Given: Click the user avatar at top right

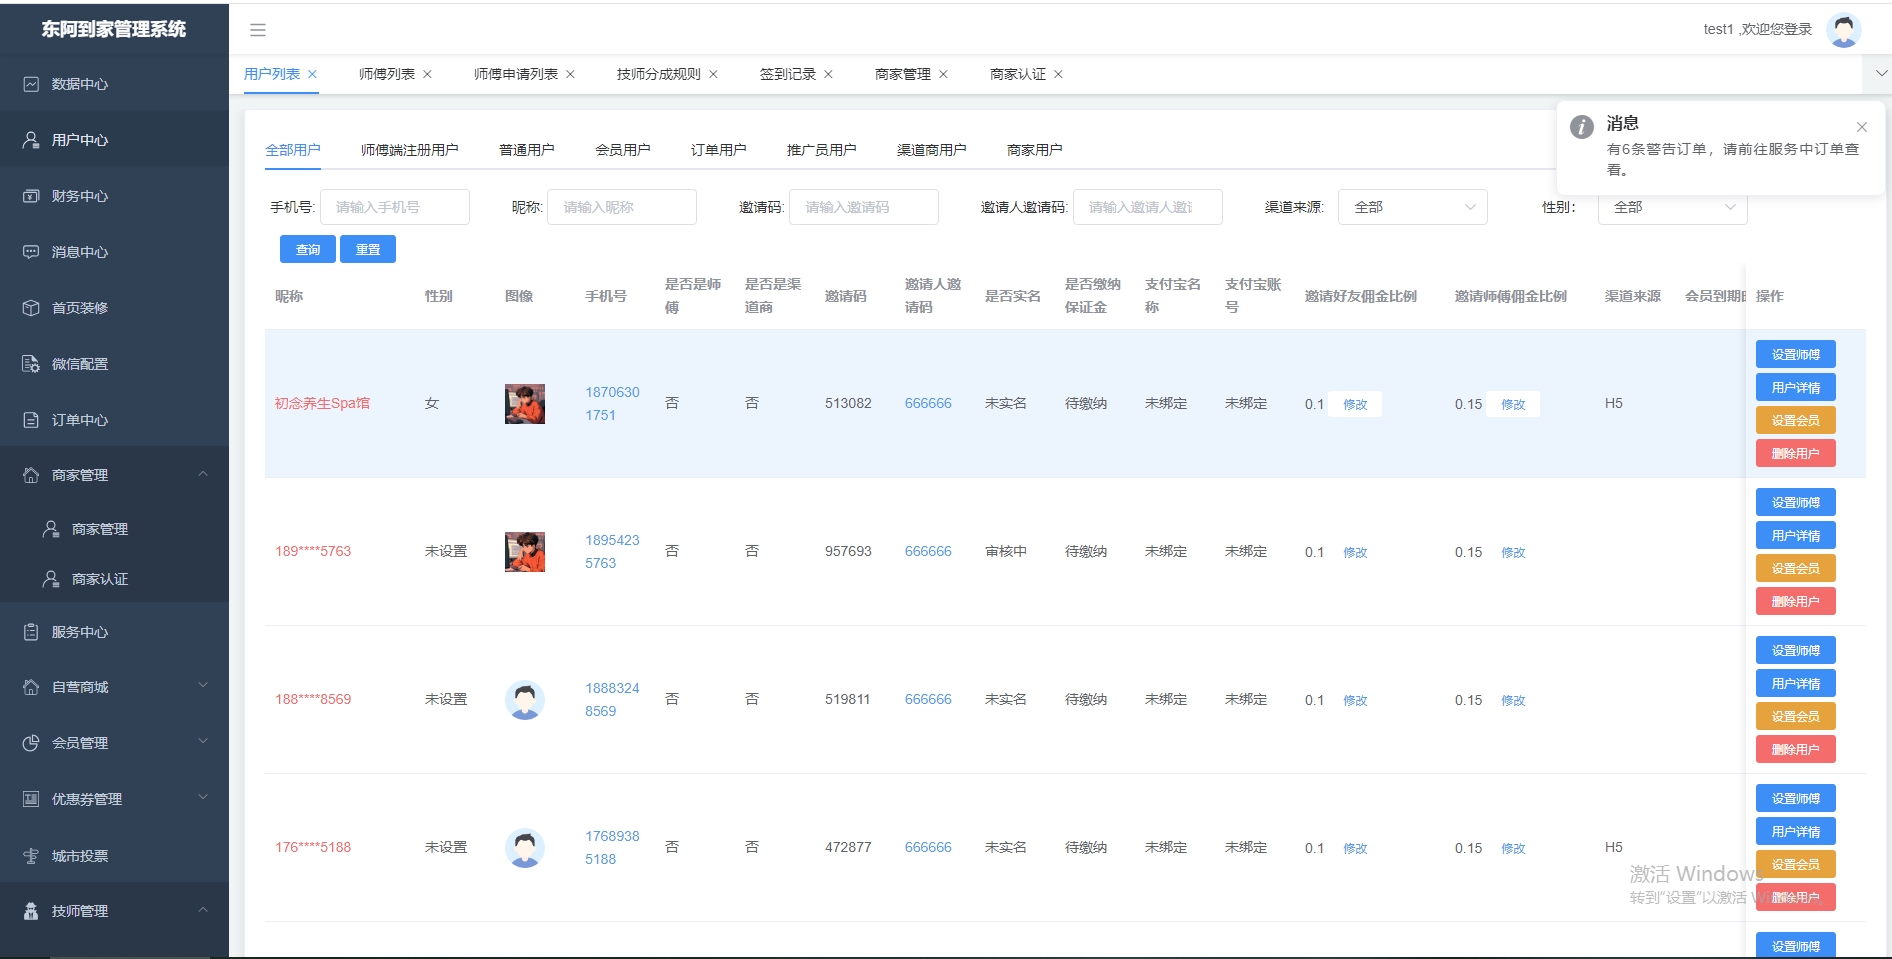Looking at the screenshot, I should pos(1843,30).
